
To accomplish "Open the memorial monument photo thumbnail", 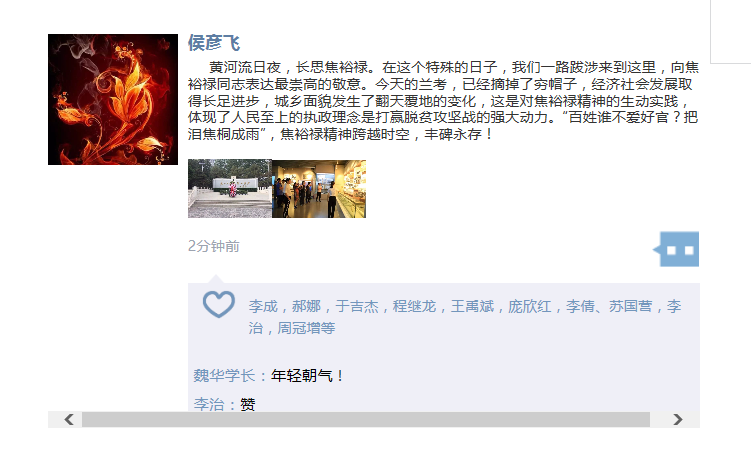I will coord(230,189).
